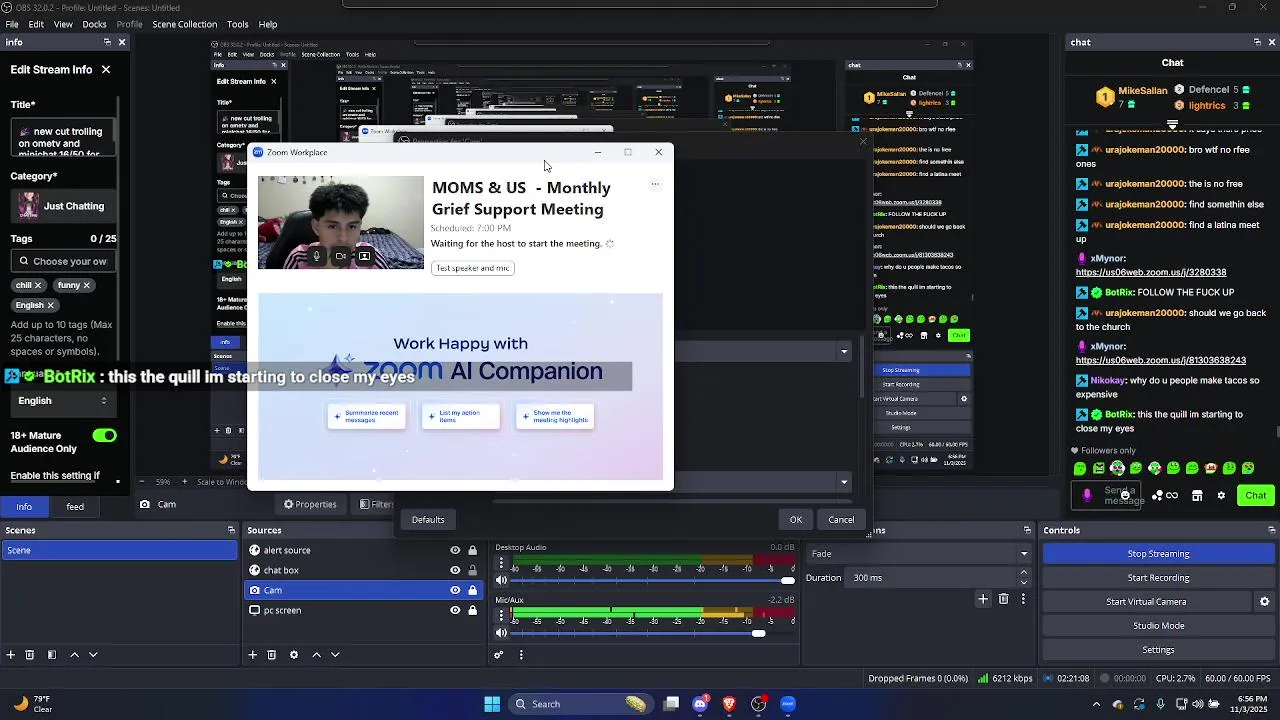Undock the Info panel icon
Screen dimensions: 1280x720
pos(107,42)
